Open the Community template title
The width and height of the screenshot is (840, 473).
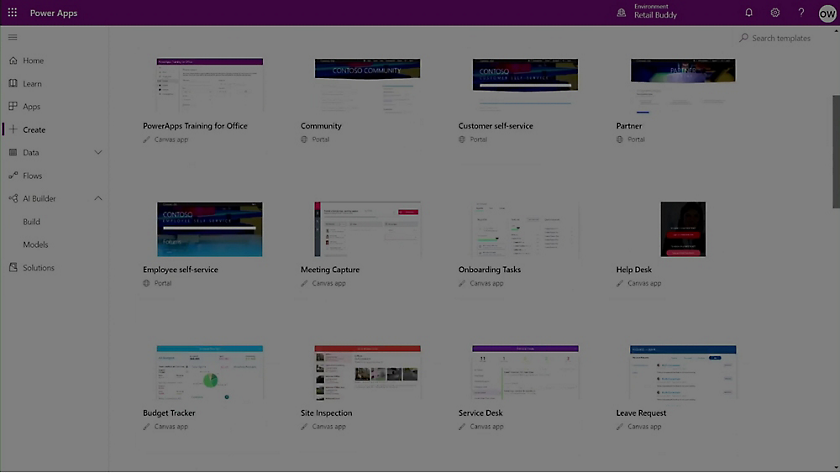click(321, 126)
